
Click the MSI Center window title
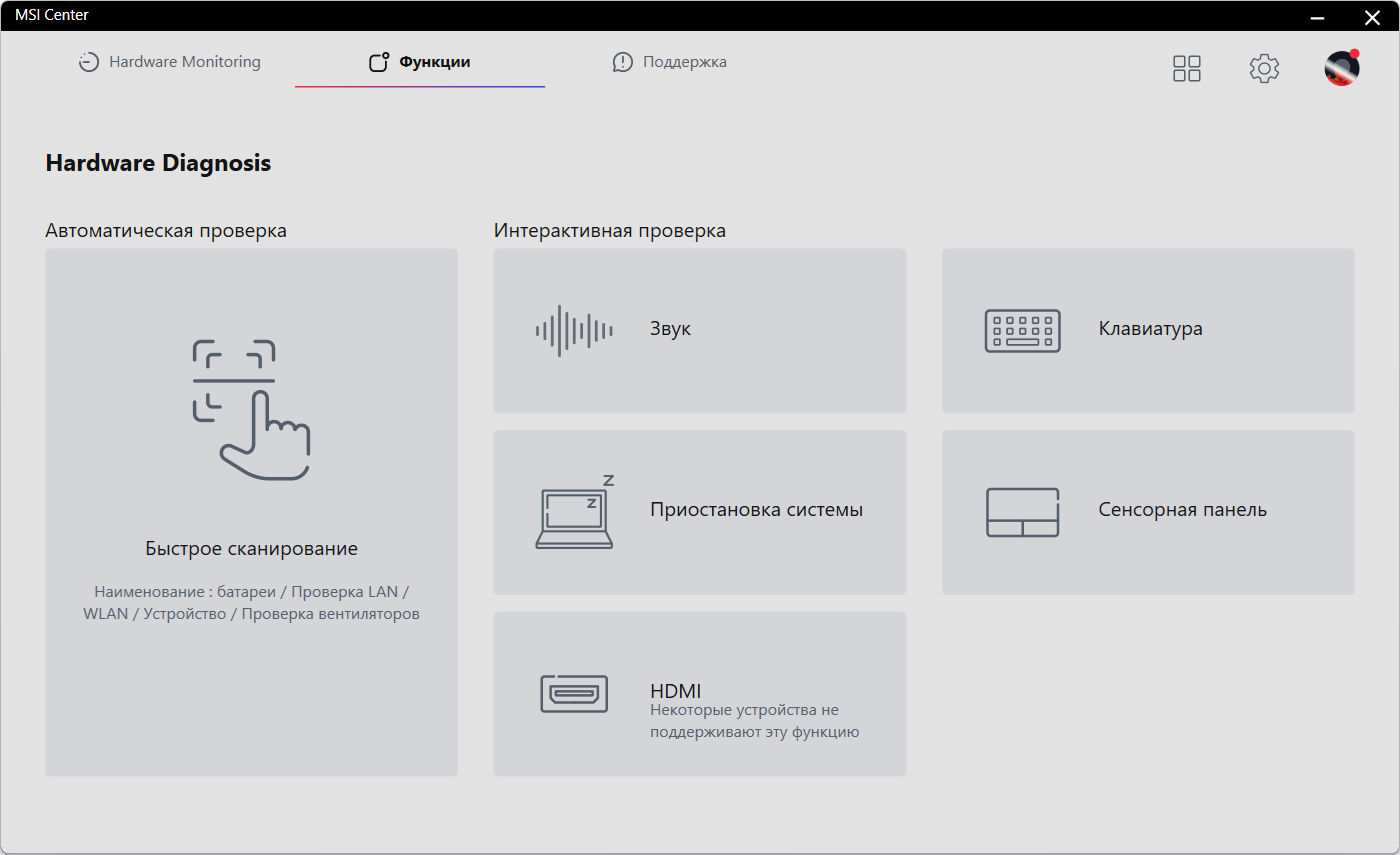click(x=52, y=15)
